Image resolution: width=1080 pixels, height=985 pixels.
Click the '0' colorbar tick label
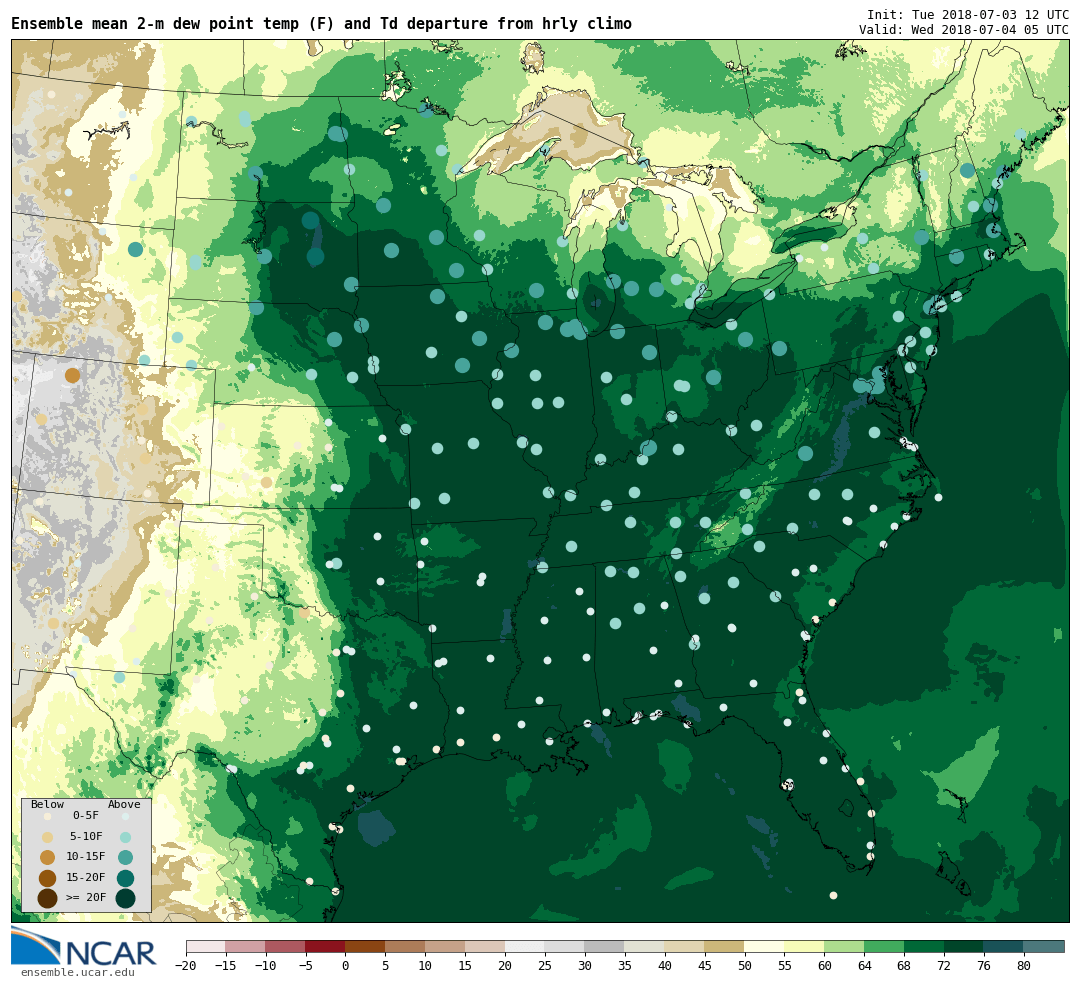click(346, 965)
